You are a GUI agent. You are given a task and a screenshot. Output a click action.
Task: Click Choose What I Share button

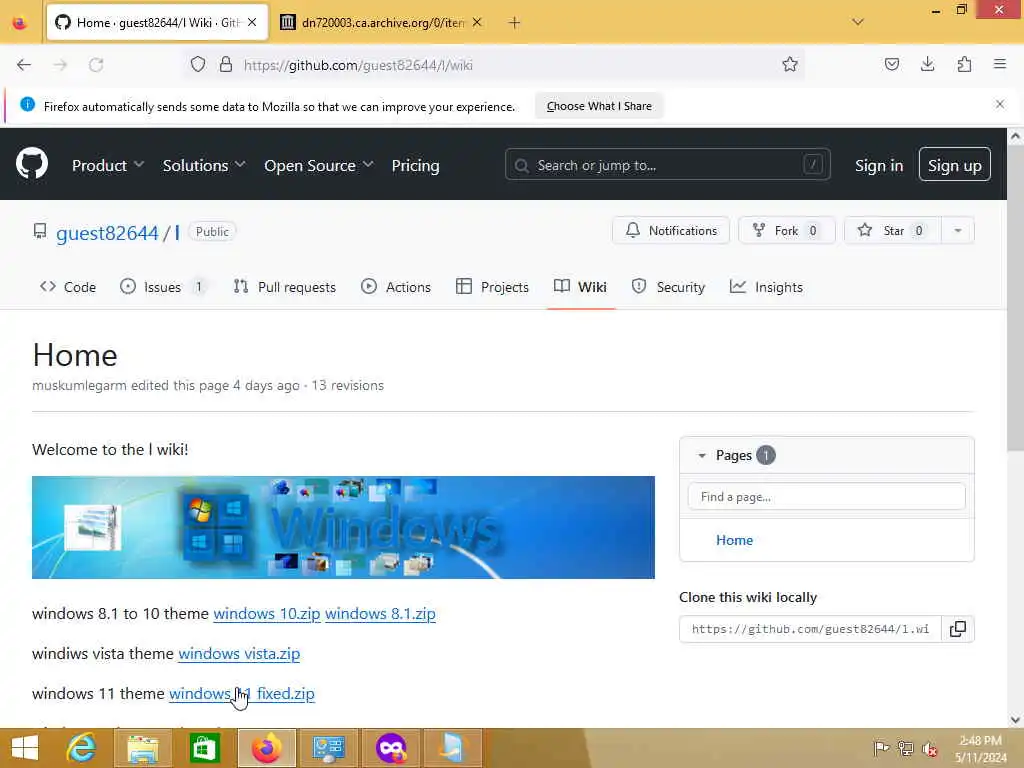599,106
